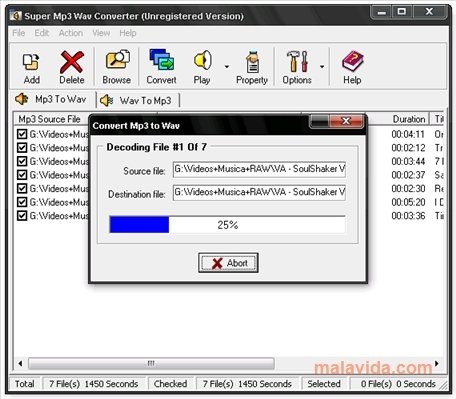
Task: Click the 25% conversion progress bar
Action: [x=227, y=225]
